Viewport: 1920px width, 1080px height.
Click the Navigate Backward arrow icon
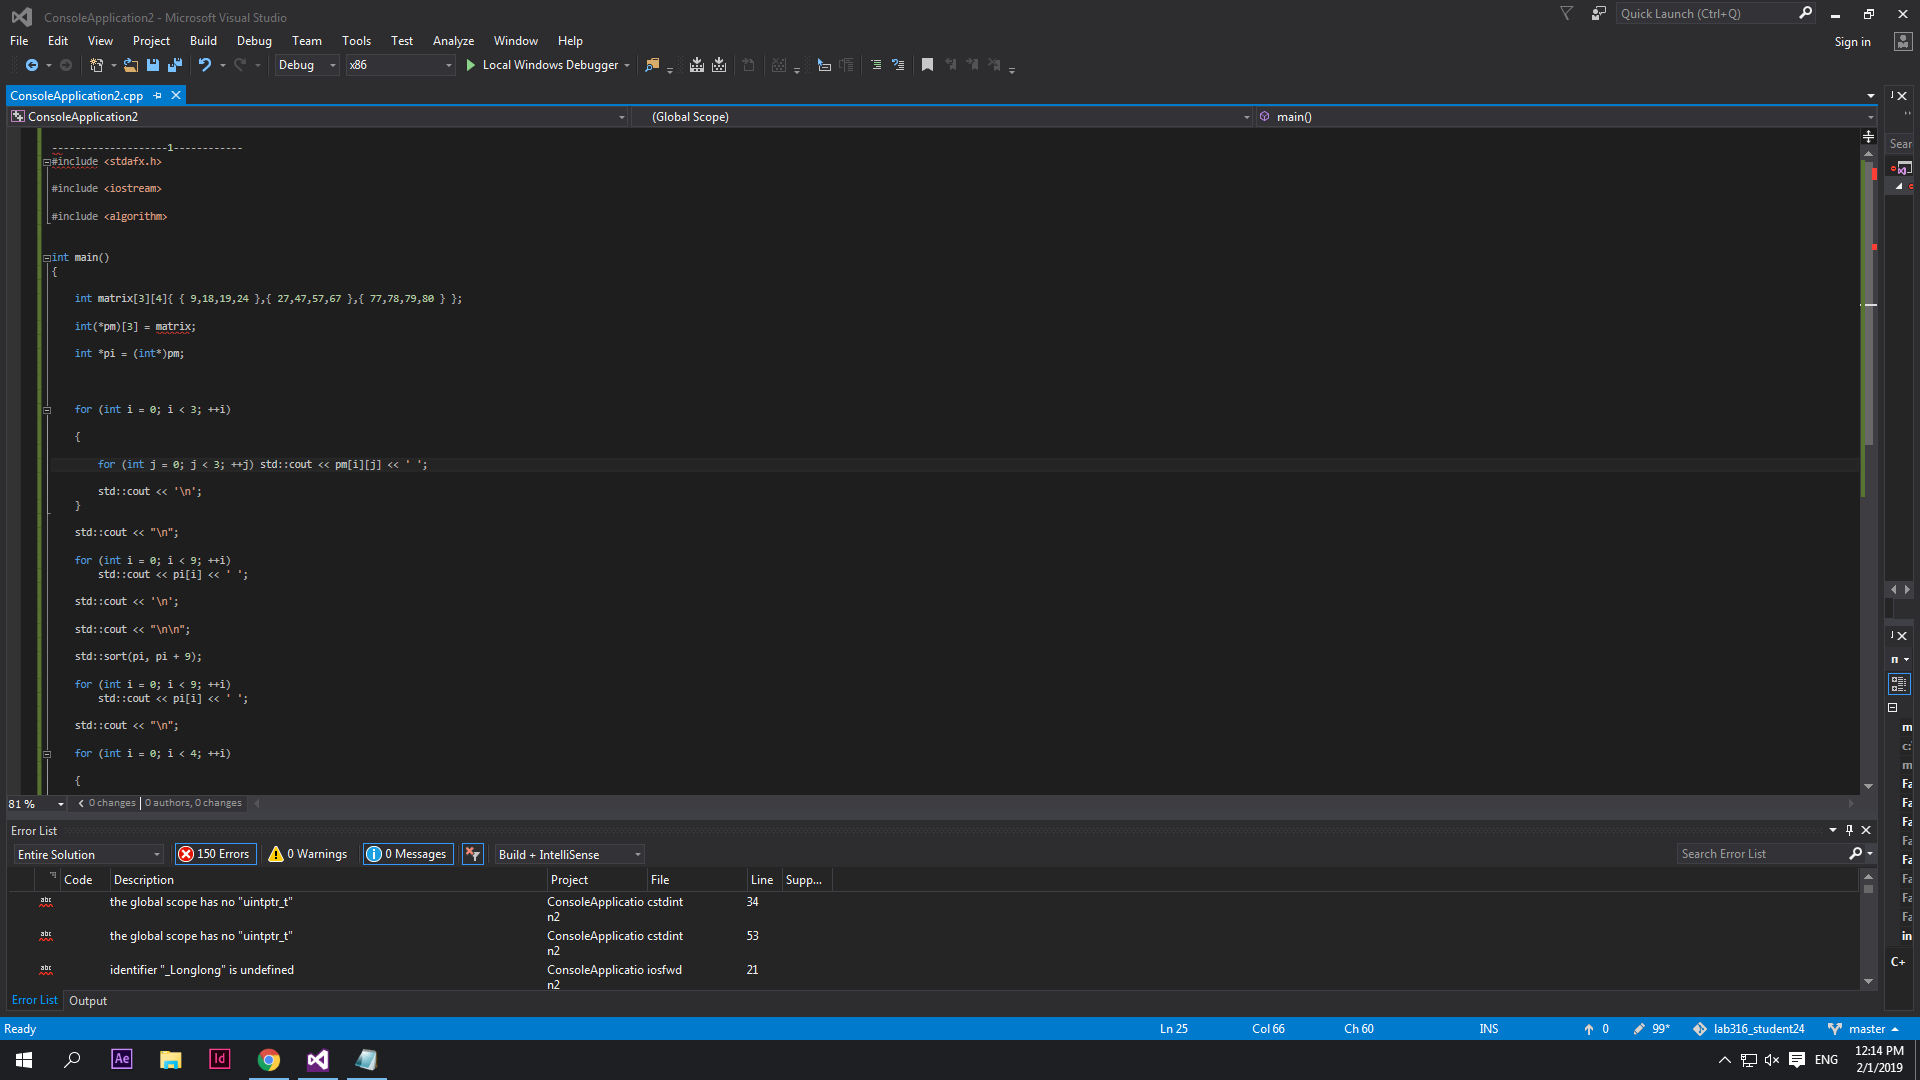(32, 65)
